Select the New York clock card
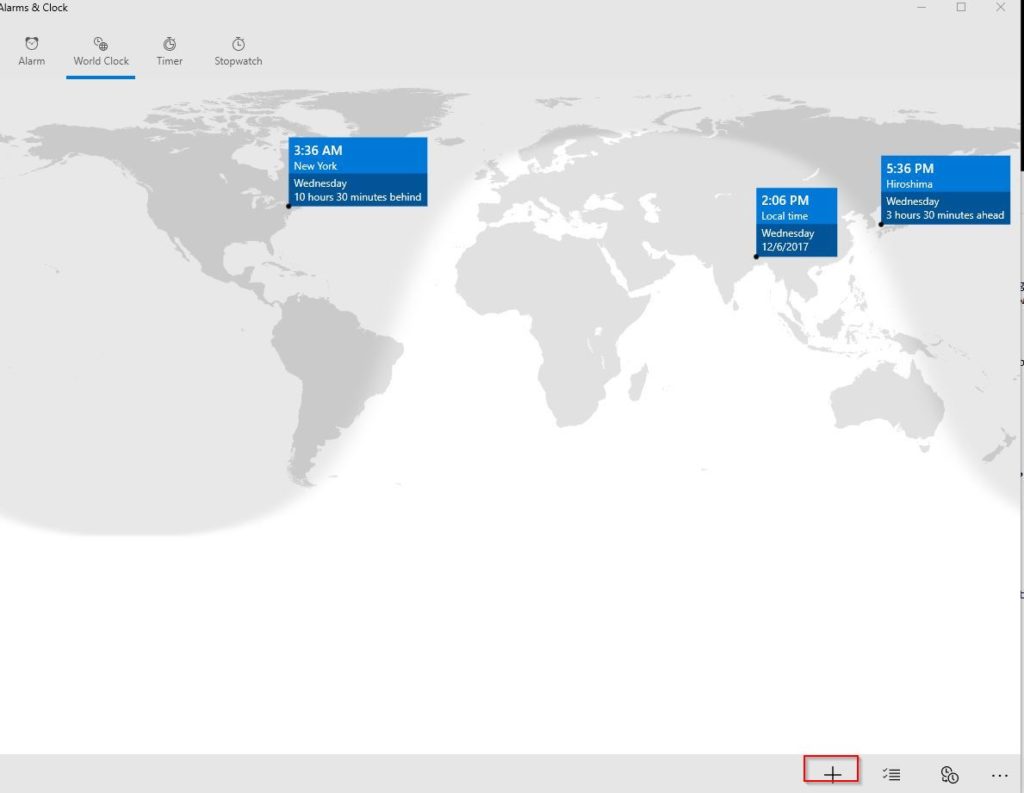The width and height of the screenshot is (1024, 793). [358, 172]
